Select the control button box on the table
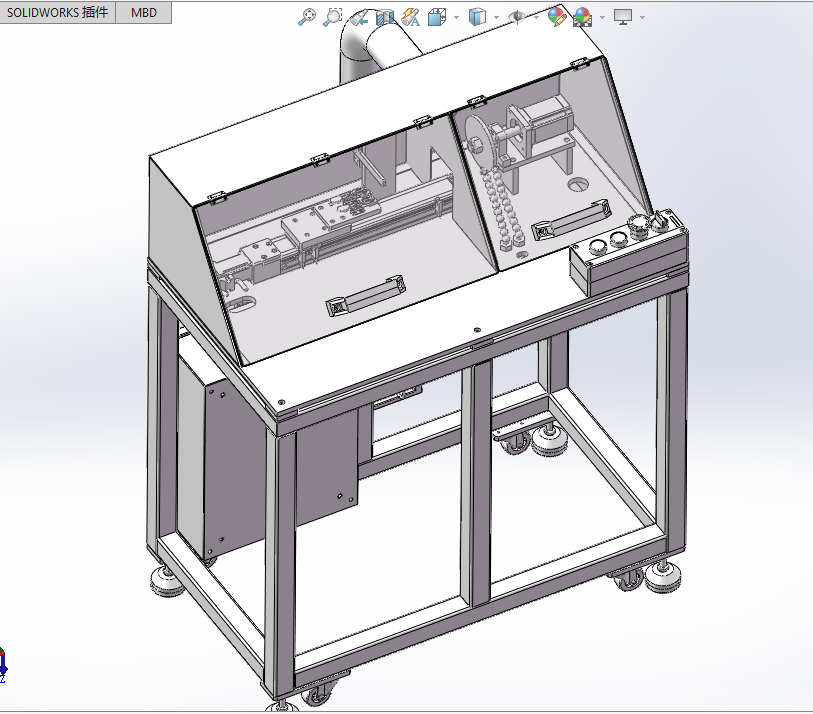Screen dimensions: 813x714 click(630, 254)
